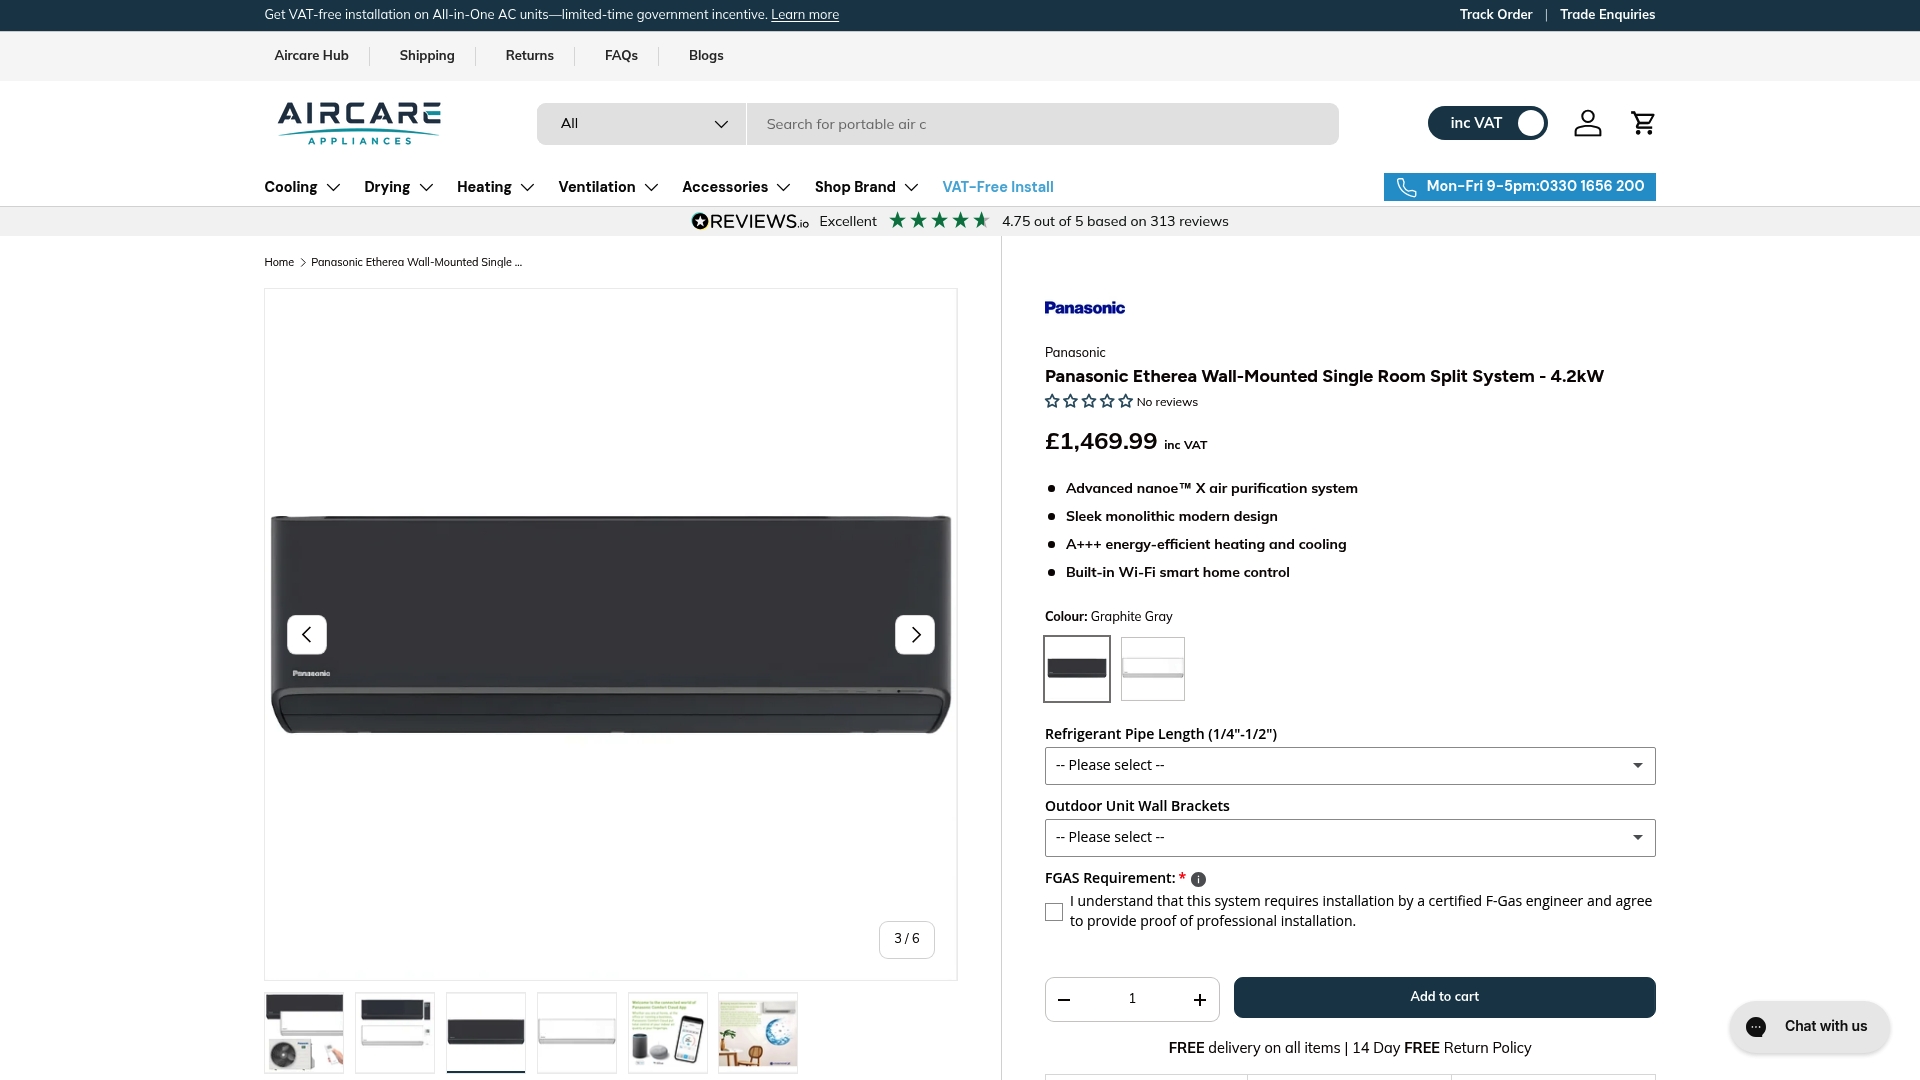Open Trade Enquiries link
Viewport: 1920px width, 1080px height.
point(1607,15)
